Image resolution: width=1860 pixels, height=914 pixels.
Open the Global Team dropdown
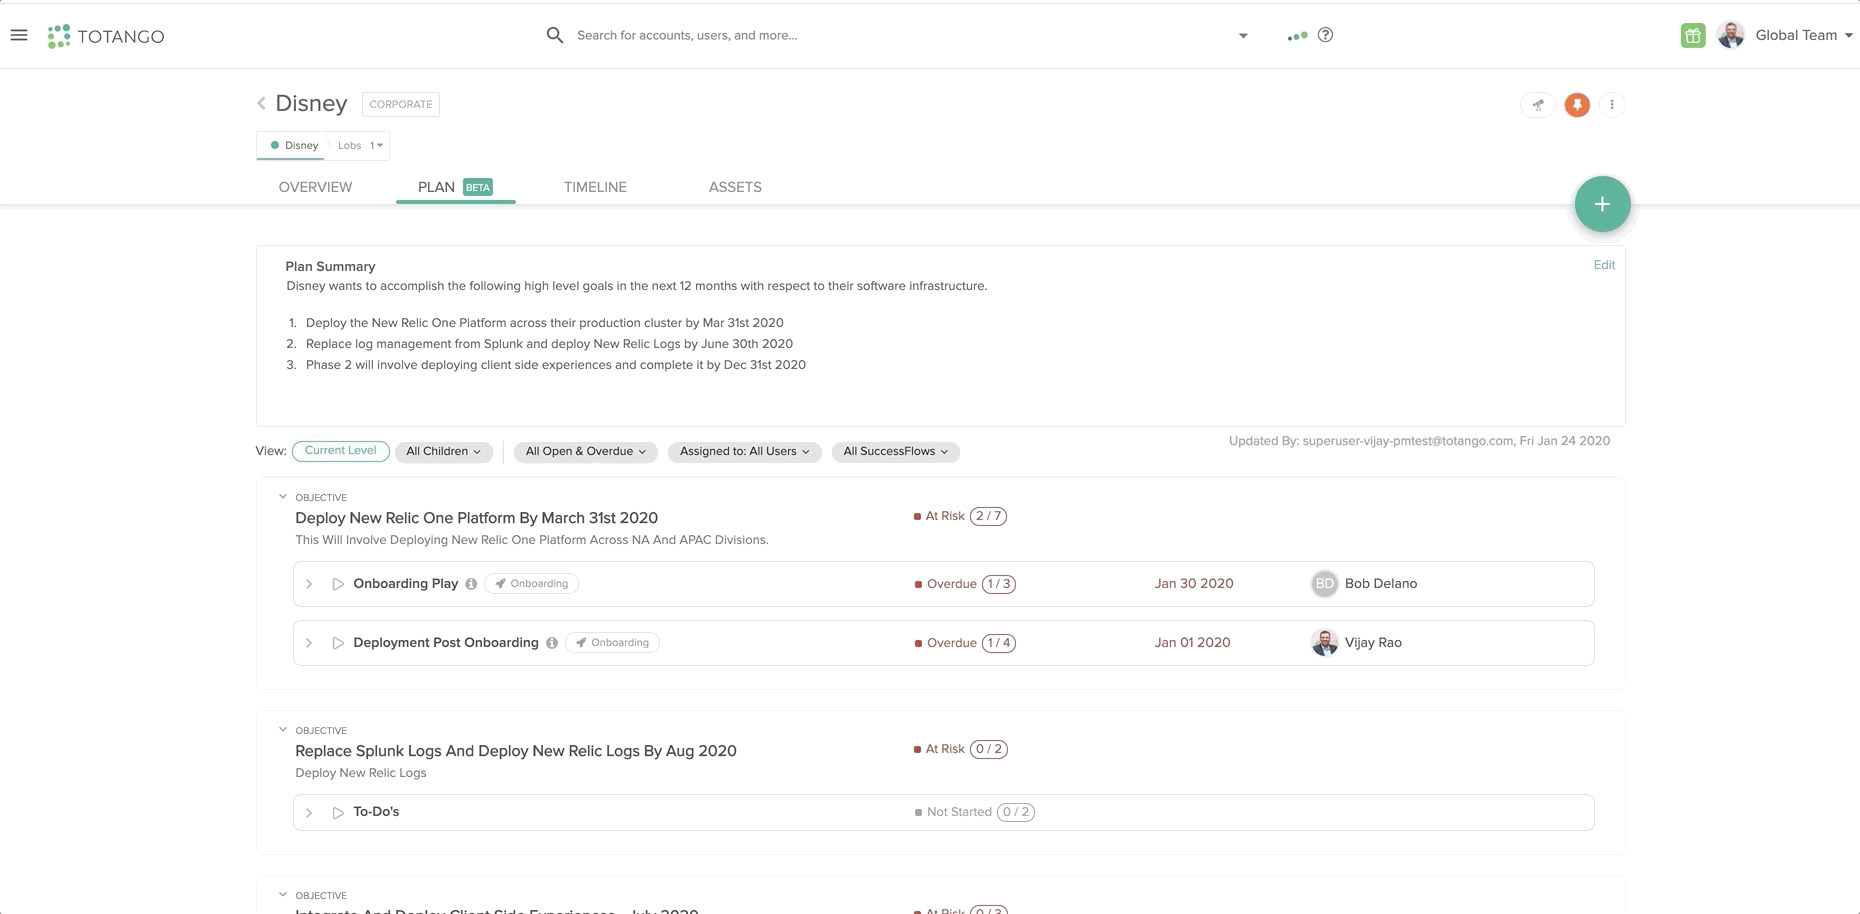coord(1804,35)
